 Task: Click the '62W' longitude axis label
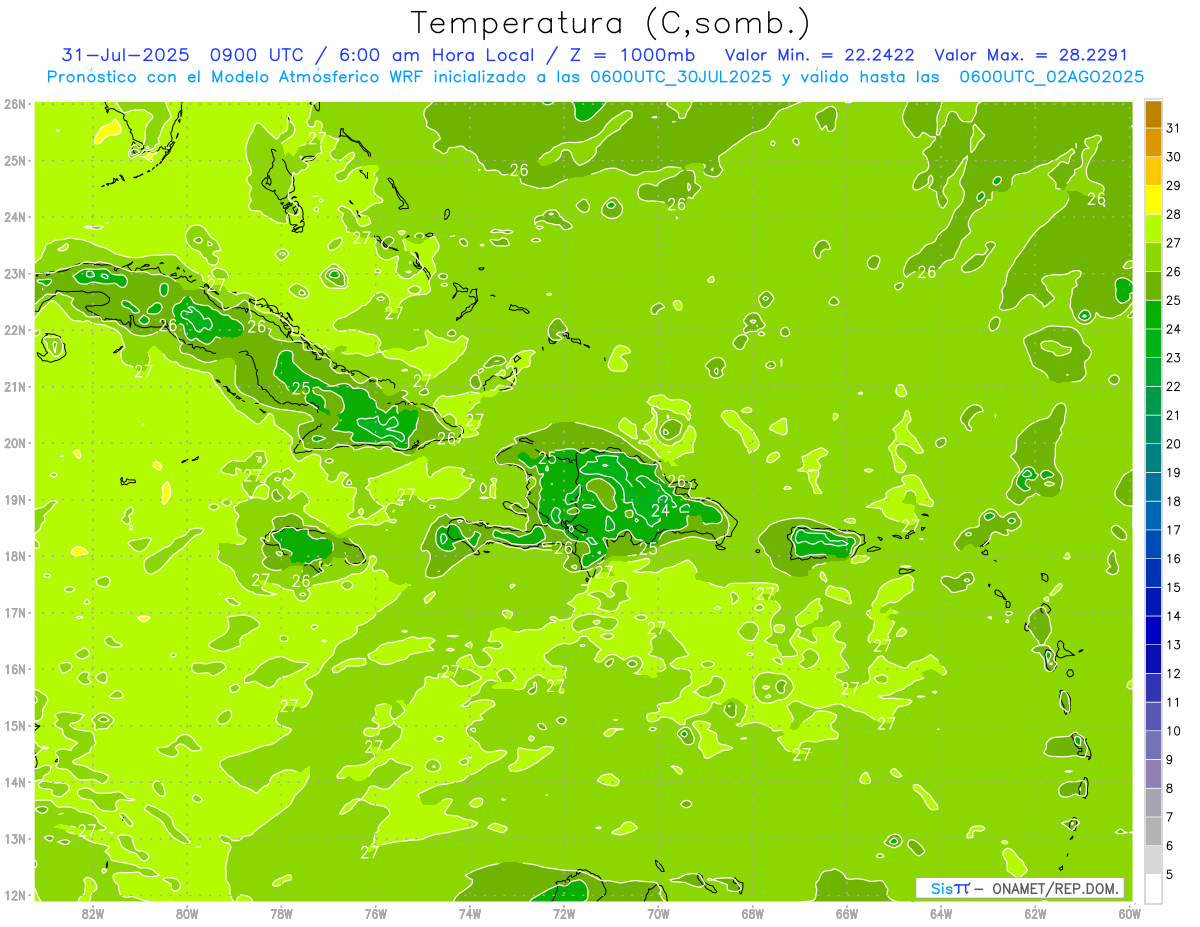click(x=1035, y=912)
